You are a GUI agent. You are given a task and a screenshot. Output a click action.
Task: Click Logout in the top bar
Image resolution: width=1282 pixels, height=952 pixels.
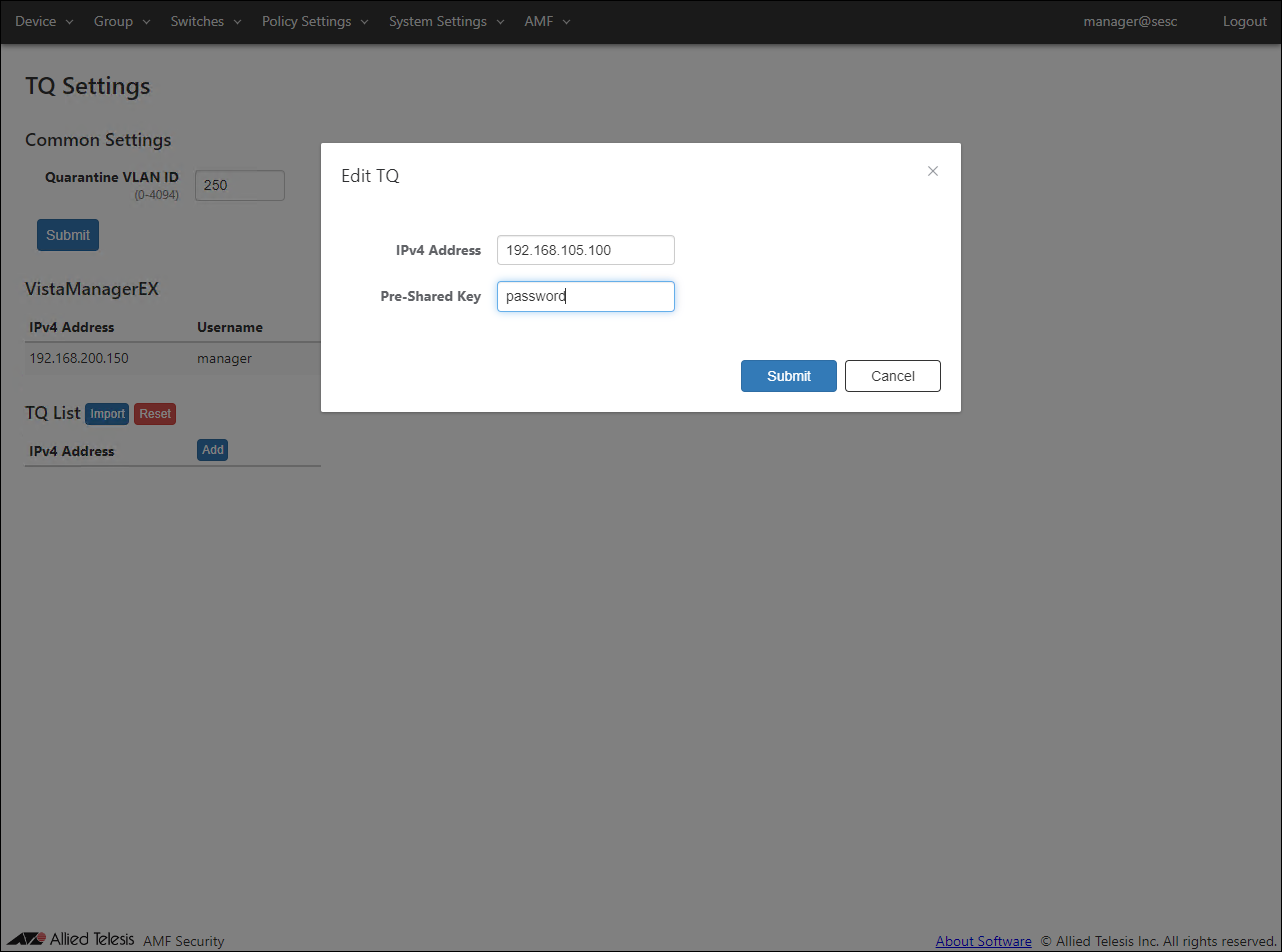(x=1244, y=21)
